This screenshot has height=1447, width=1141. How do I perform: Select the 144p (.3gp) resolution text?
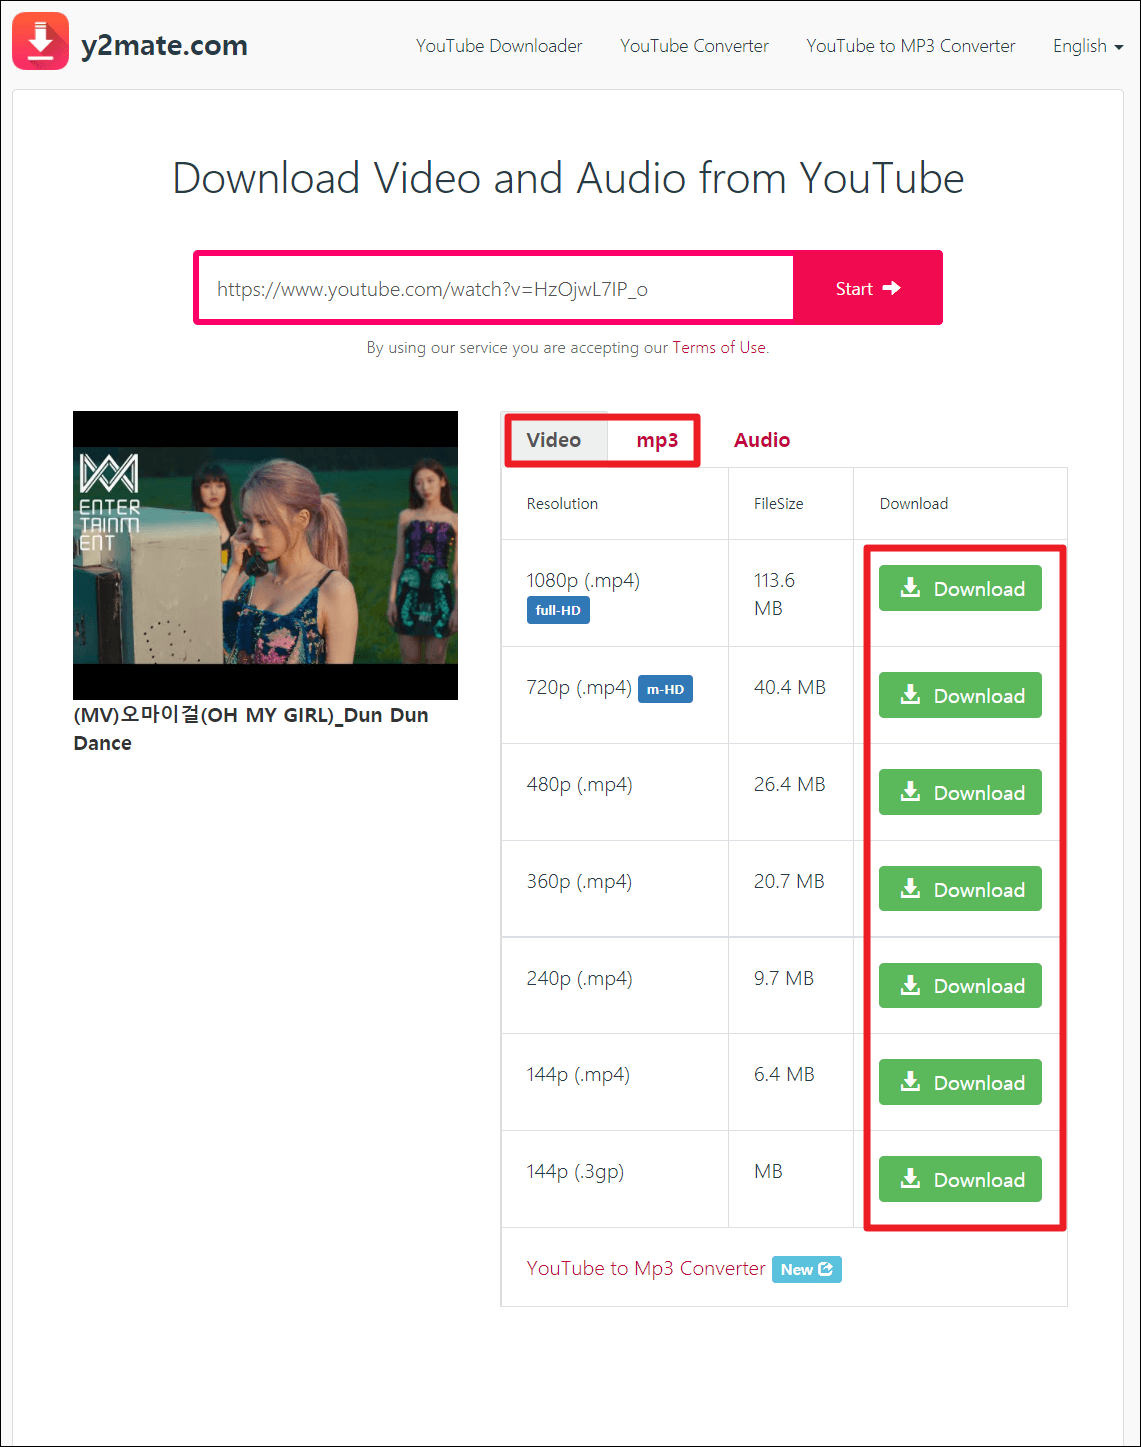(x=575, y=1171)
